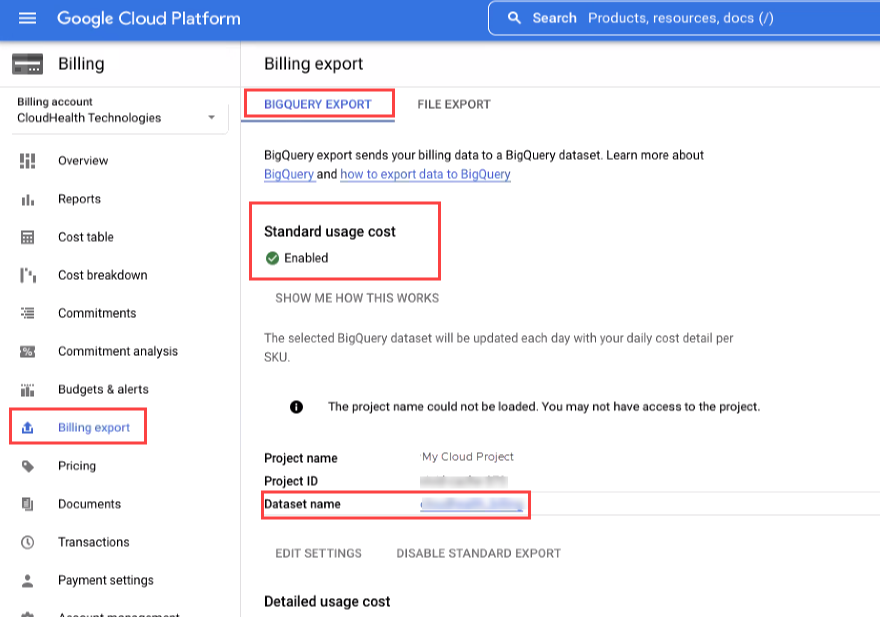
Task: Click the Transactions clock icon
Action: [x=28, y=542]
